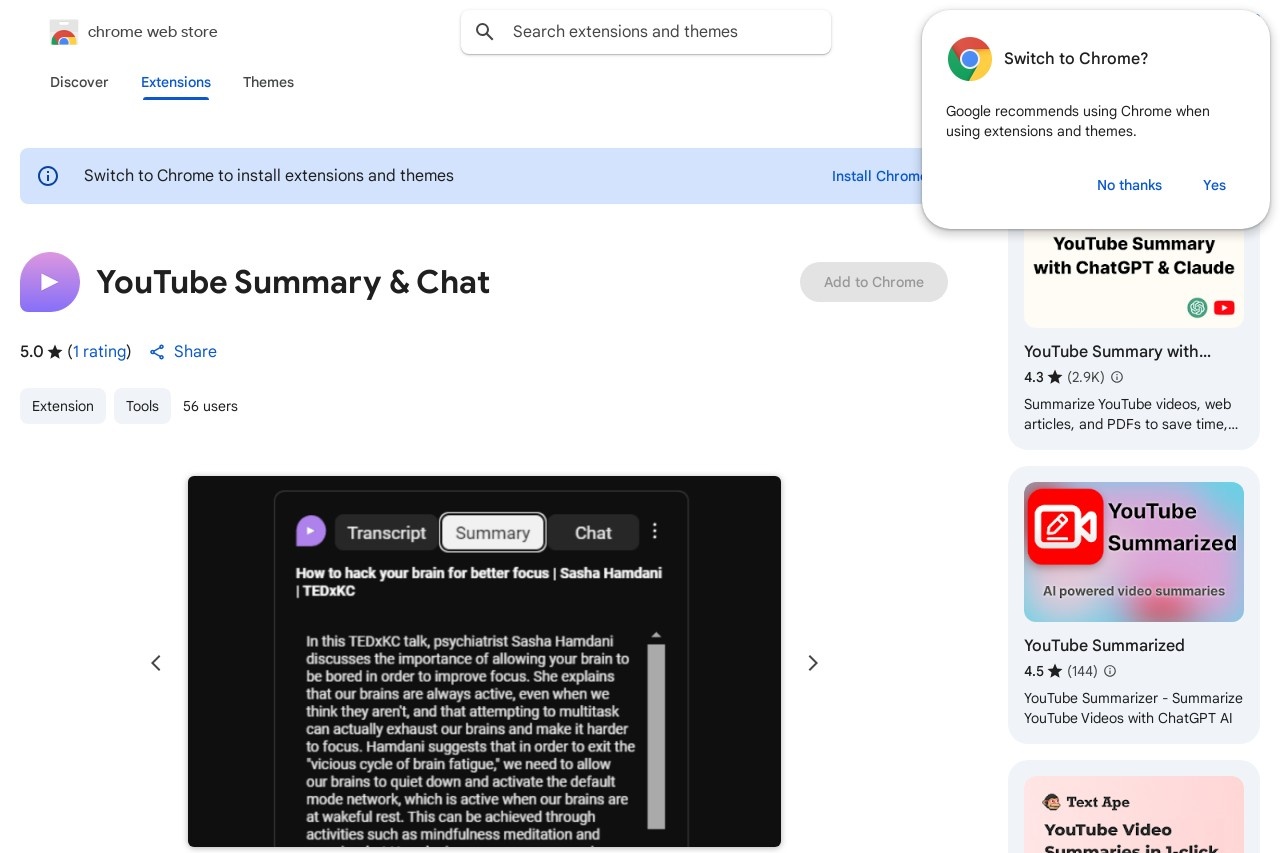
Task: Open the Discover tab
Action: pos(79,82)
